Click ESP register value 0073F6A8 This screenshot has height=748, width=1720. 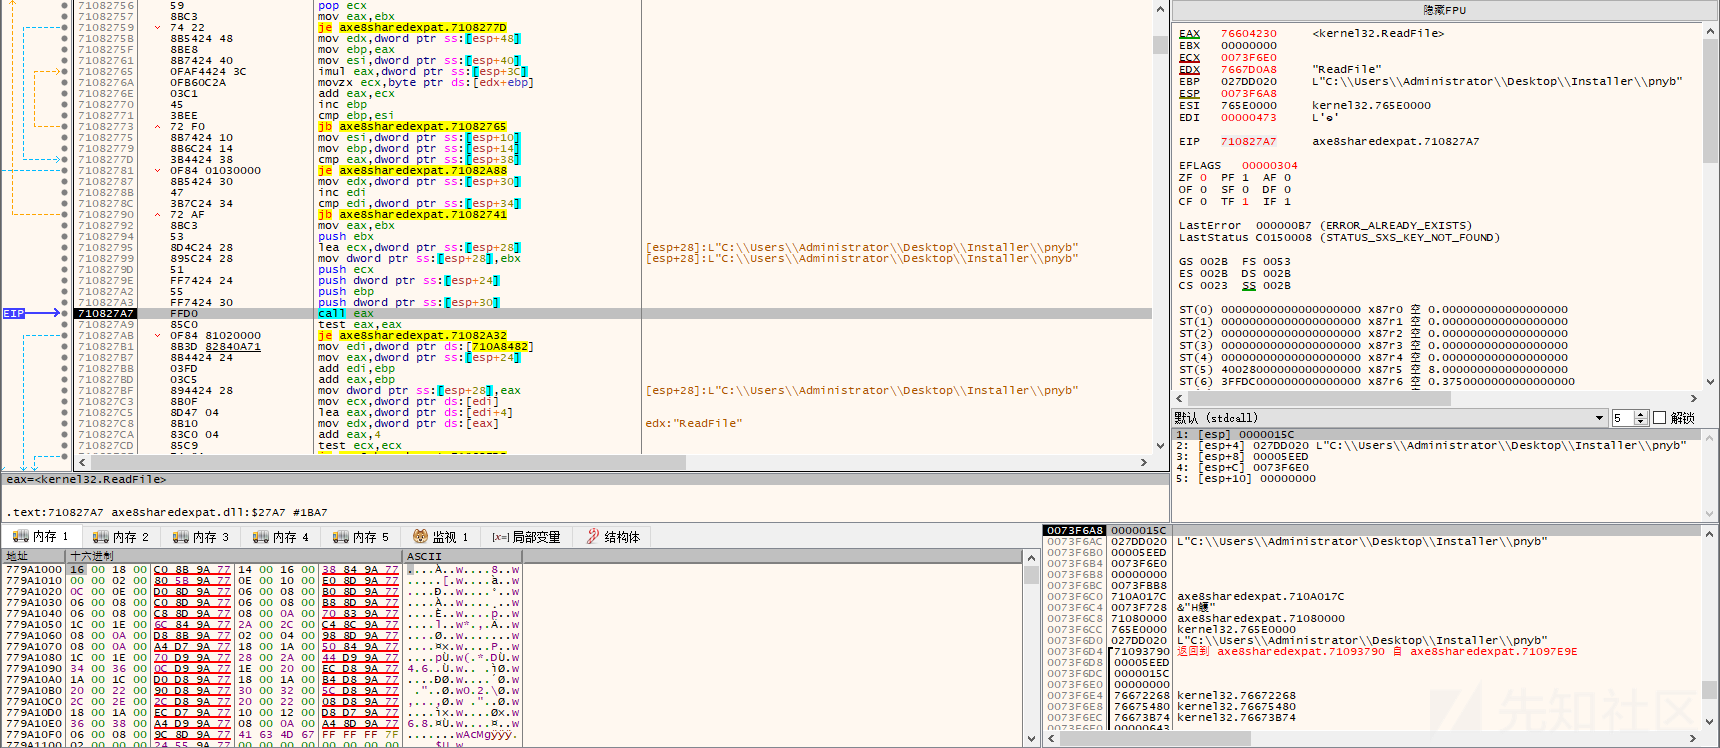(x=1248, y=93)
